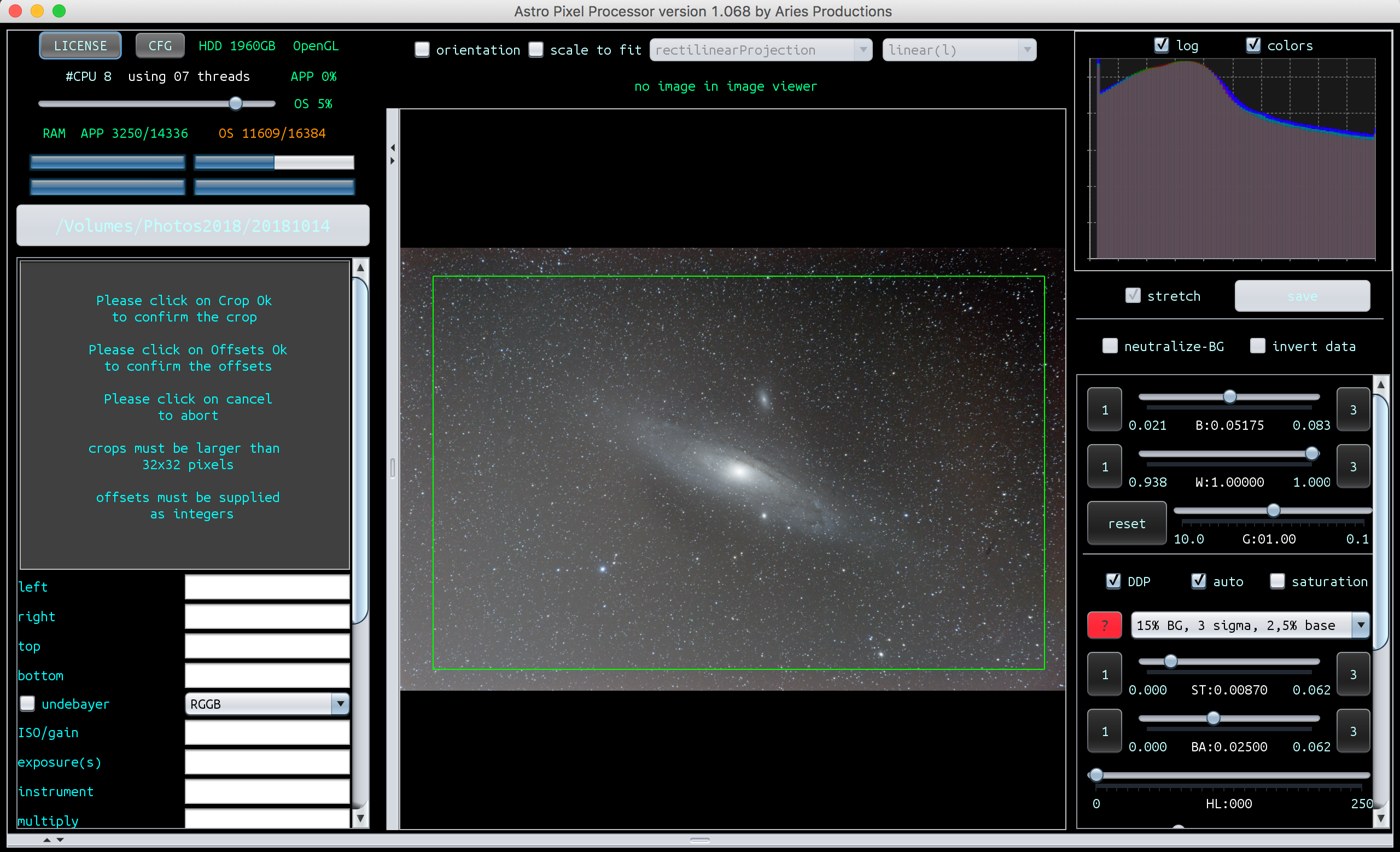Open the linear(l) interpolation dropdown
The width and height of the screenshot is (1400, 852).
point(959,50)
